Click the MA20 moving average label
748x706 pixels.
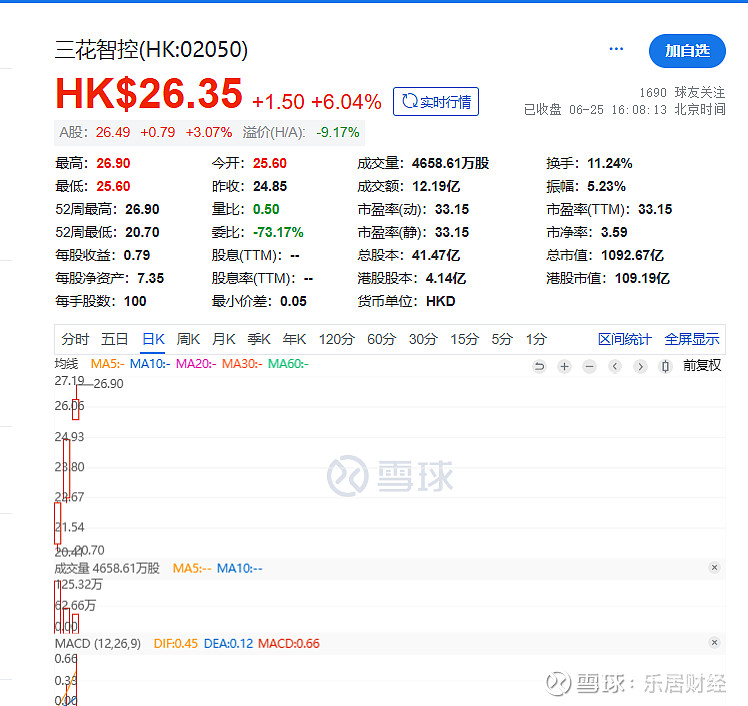[x=196, y=364]
